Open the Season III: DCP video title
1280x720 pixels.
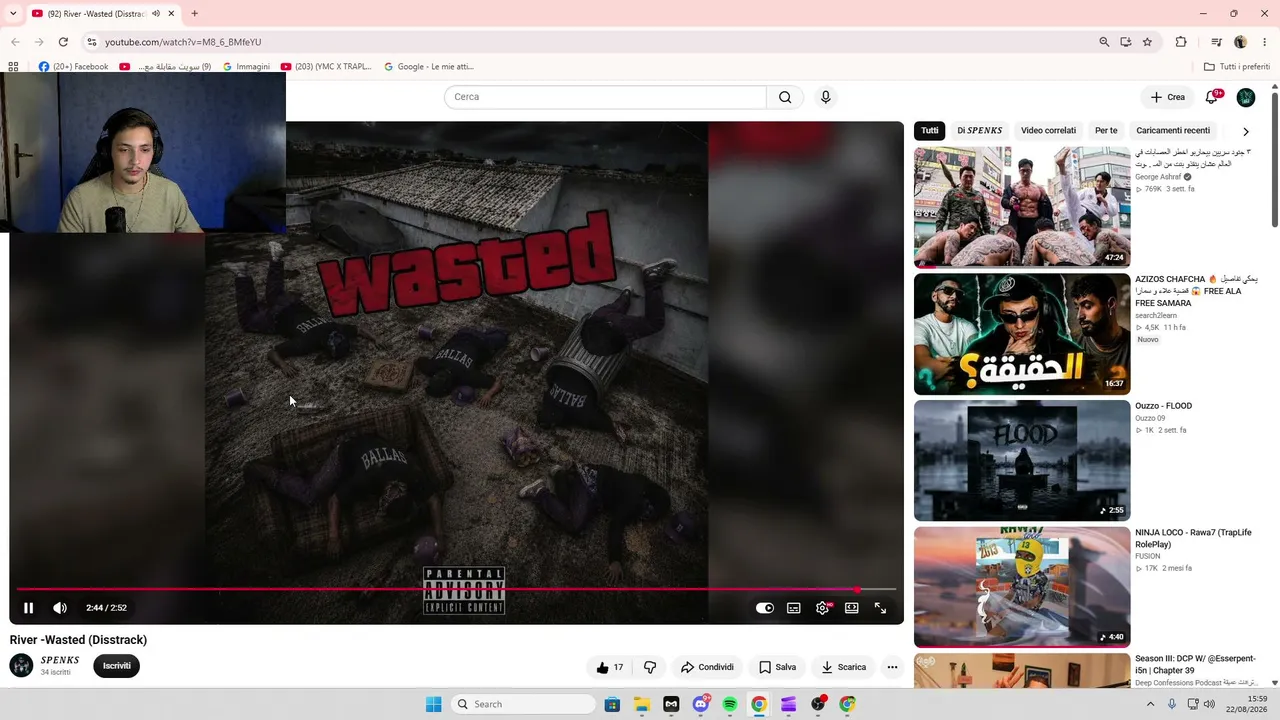(x=1195, y=665)
